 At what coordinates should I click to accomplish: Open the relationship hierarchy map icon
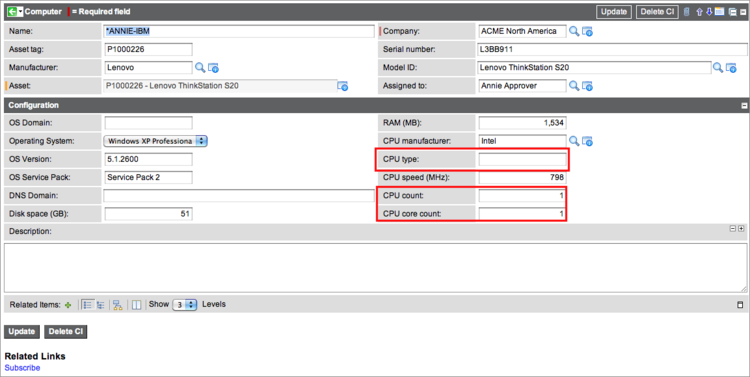[118, 305]
